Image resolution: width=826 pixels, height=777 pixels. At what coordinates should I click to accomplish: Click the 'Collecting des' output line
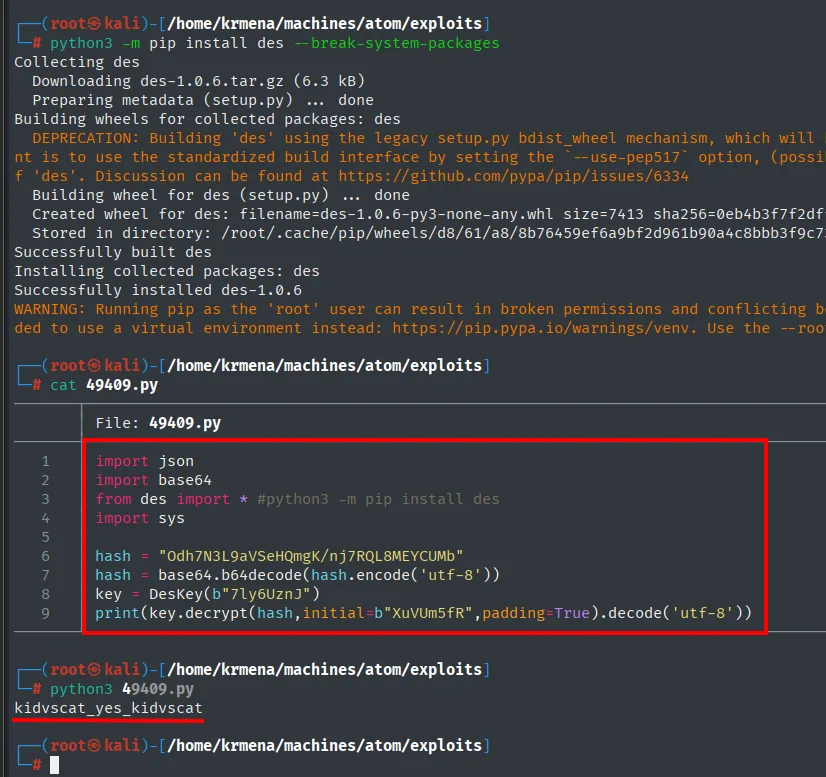point(77,62)
